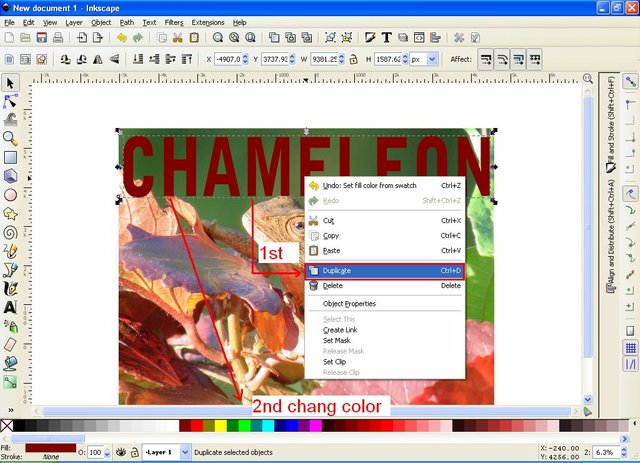This screenshot has width=640, height=463.
Task: Click the X coordinate input field
Action: coord(228,59)
